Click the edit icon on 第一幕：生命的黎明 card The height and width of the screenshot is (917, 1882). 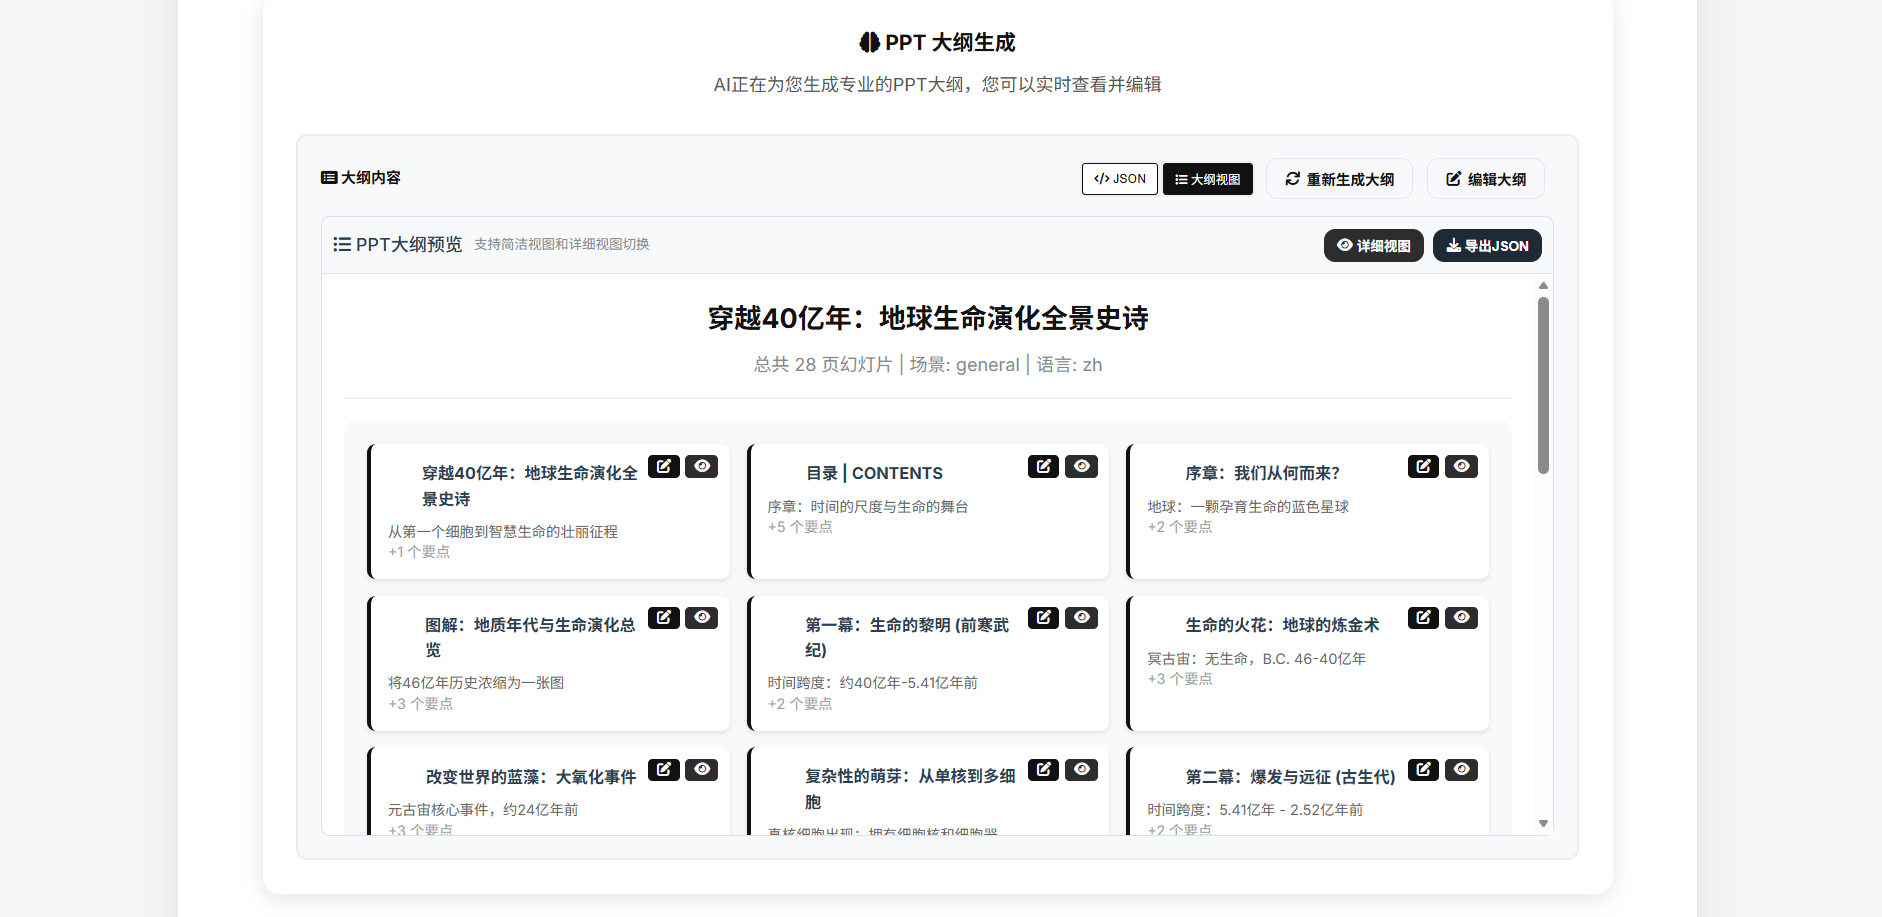click(x=1043, y=618)
